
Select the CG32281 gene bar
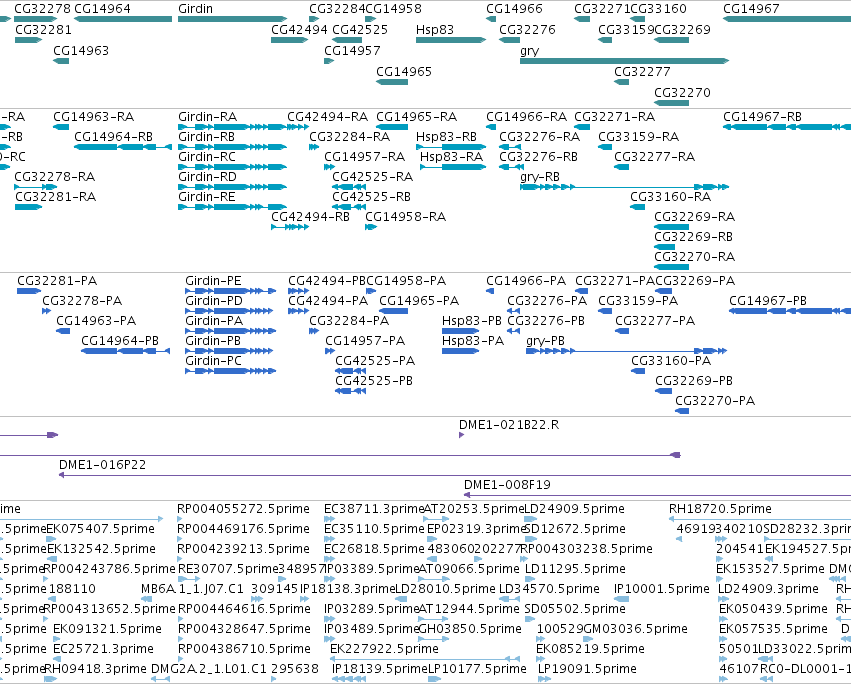pyautogui.click(x=28, y=40)
